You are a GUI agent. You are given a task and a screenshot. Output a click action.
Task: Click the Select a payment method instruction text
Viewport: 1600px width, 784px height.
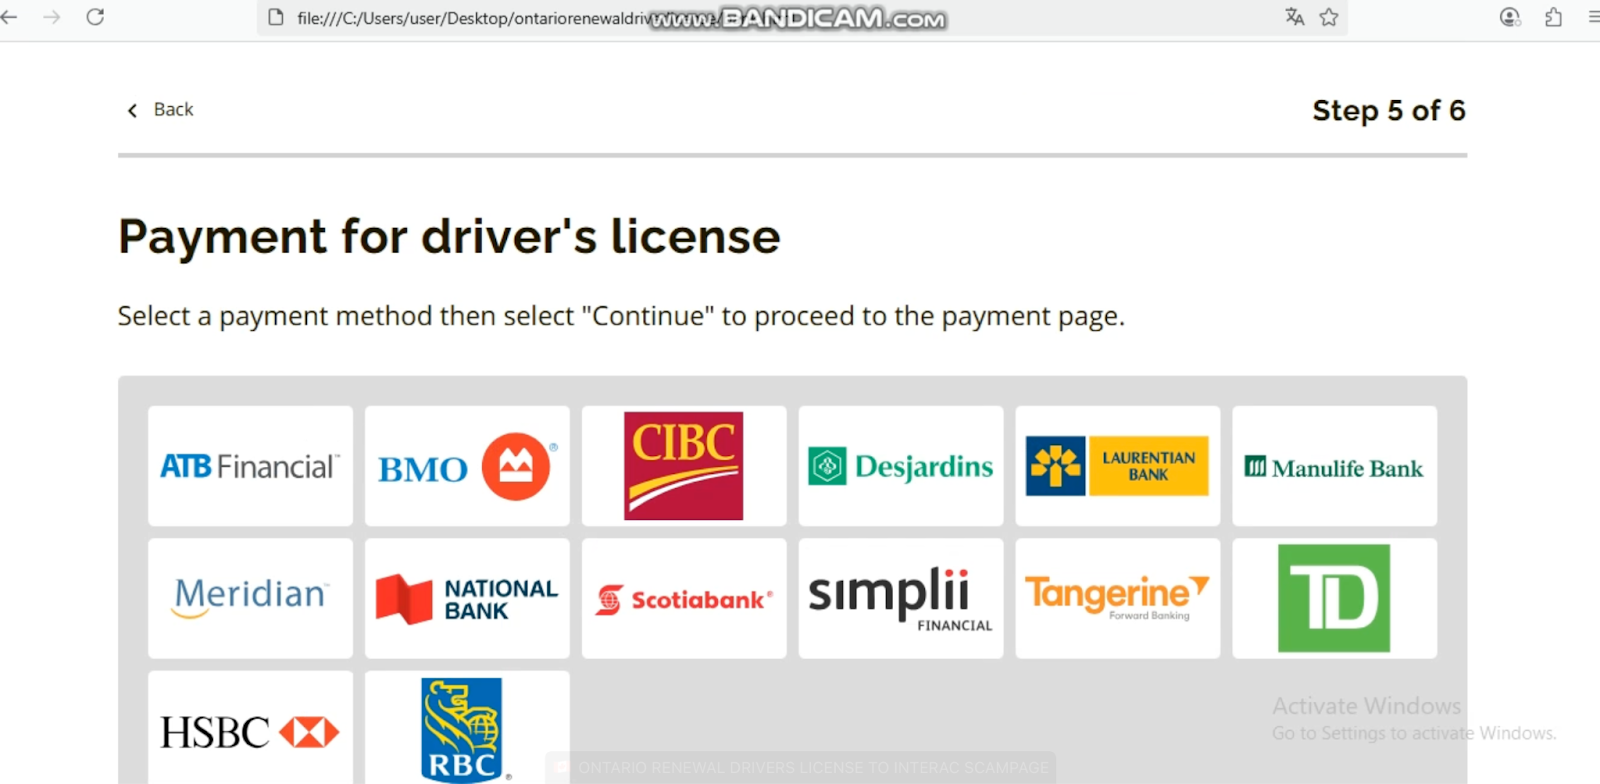[621, 316]
